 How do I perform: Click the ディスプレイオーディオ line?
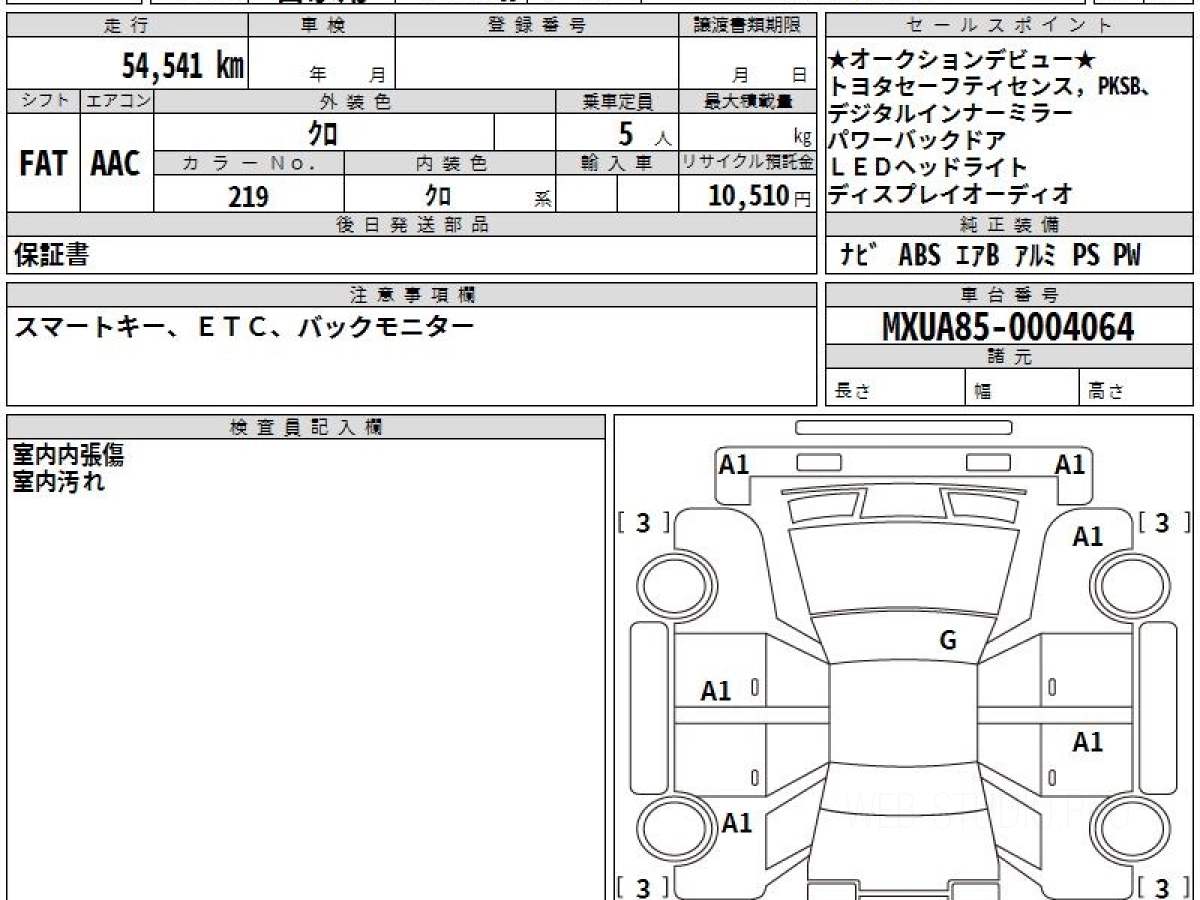point(951,193)
